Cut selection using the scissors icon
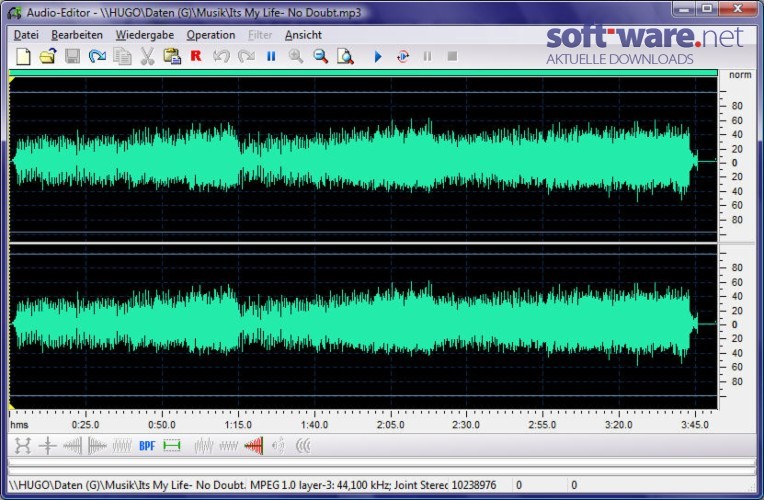 [147, 57]
